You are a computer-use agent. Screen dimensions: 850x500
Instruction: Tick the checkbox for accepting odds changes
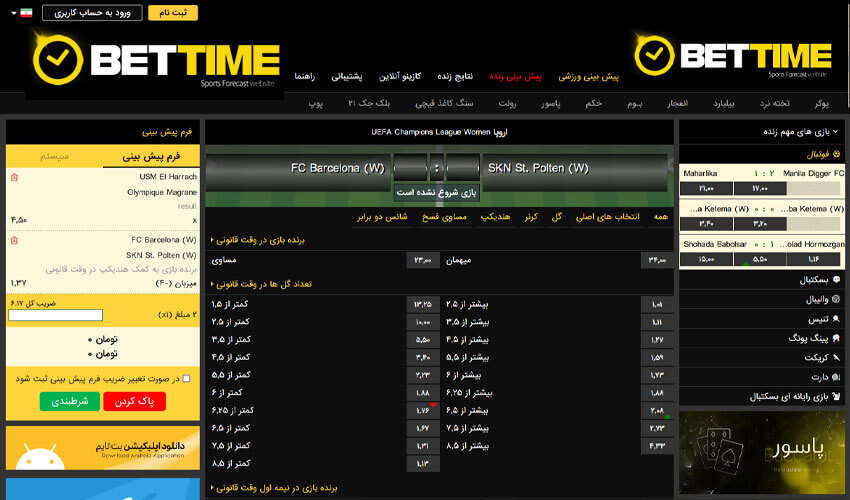186,379
